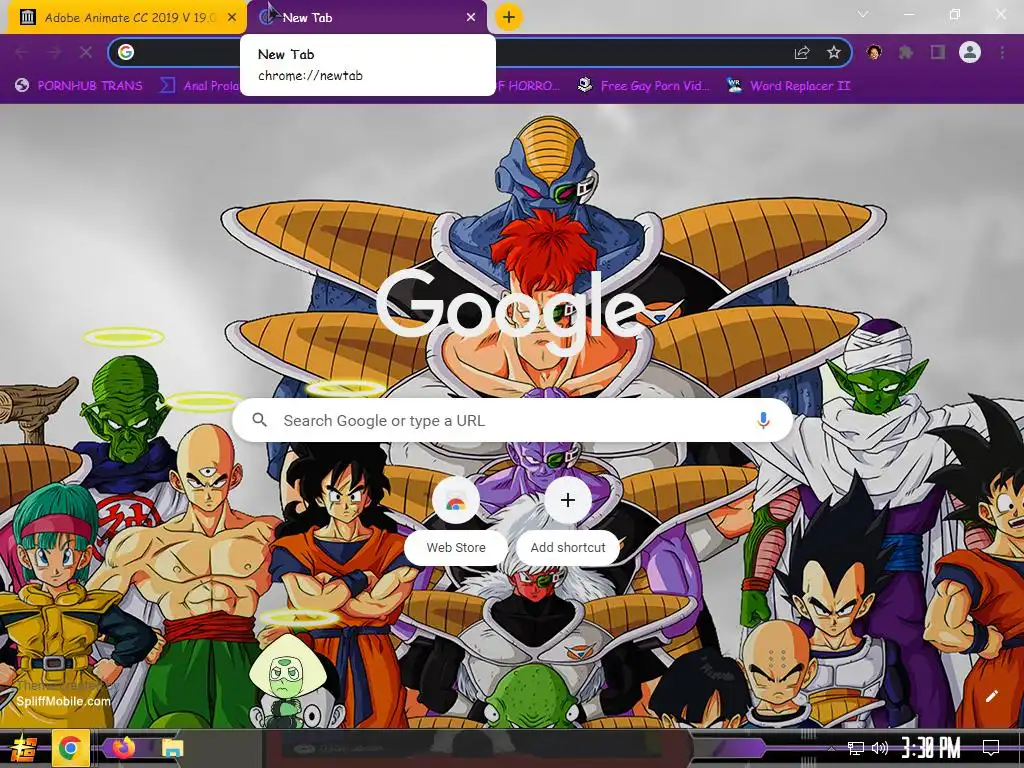Select the New Tab tab
1024x768 pixels.
tap(367, 18)
